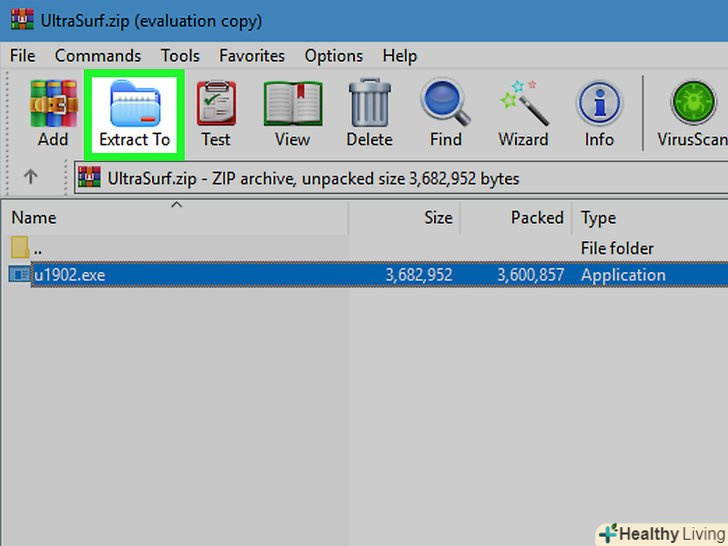Open the View book icon

(292, 103)
